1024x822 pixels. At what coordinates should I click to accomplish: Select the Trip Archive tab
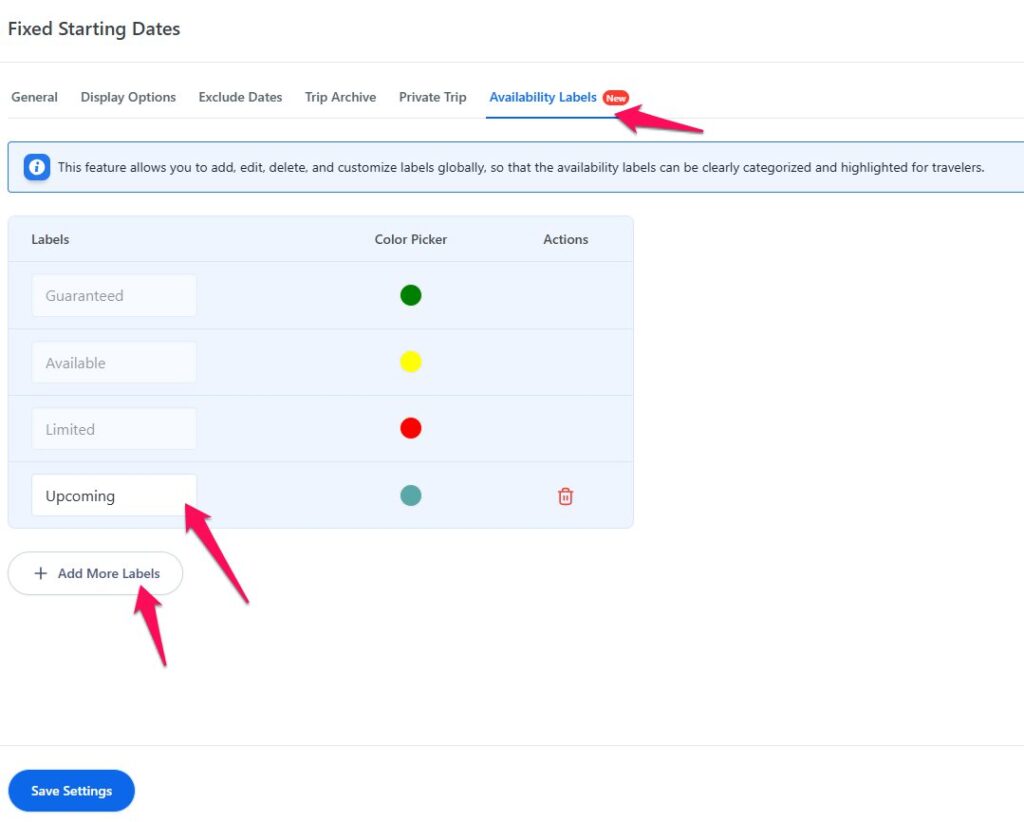click(340, 97)
